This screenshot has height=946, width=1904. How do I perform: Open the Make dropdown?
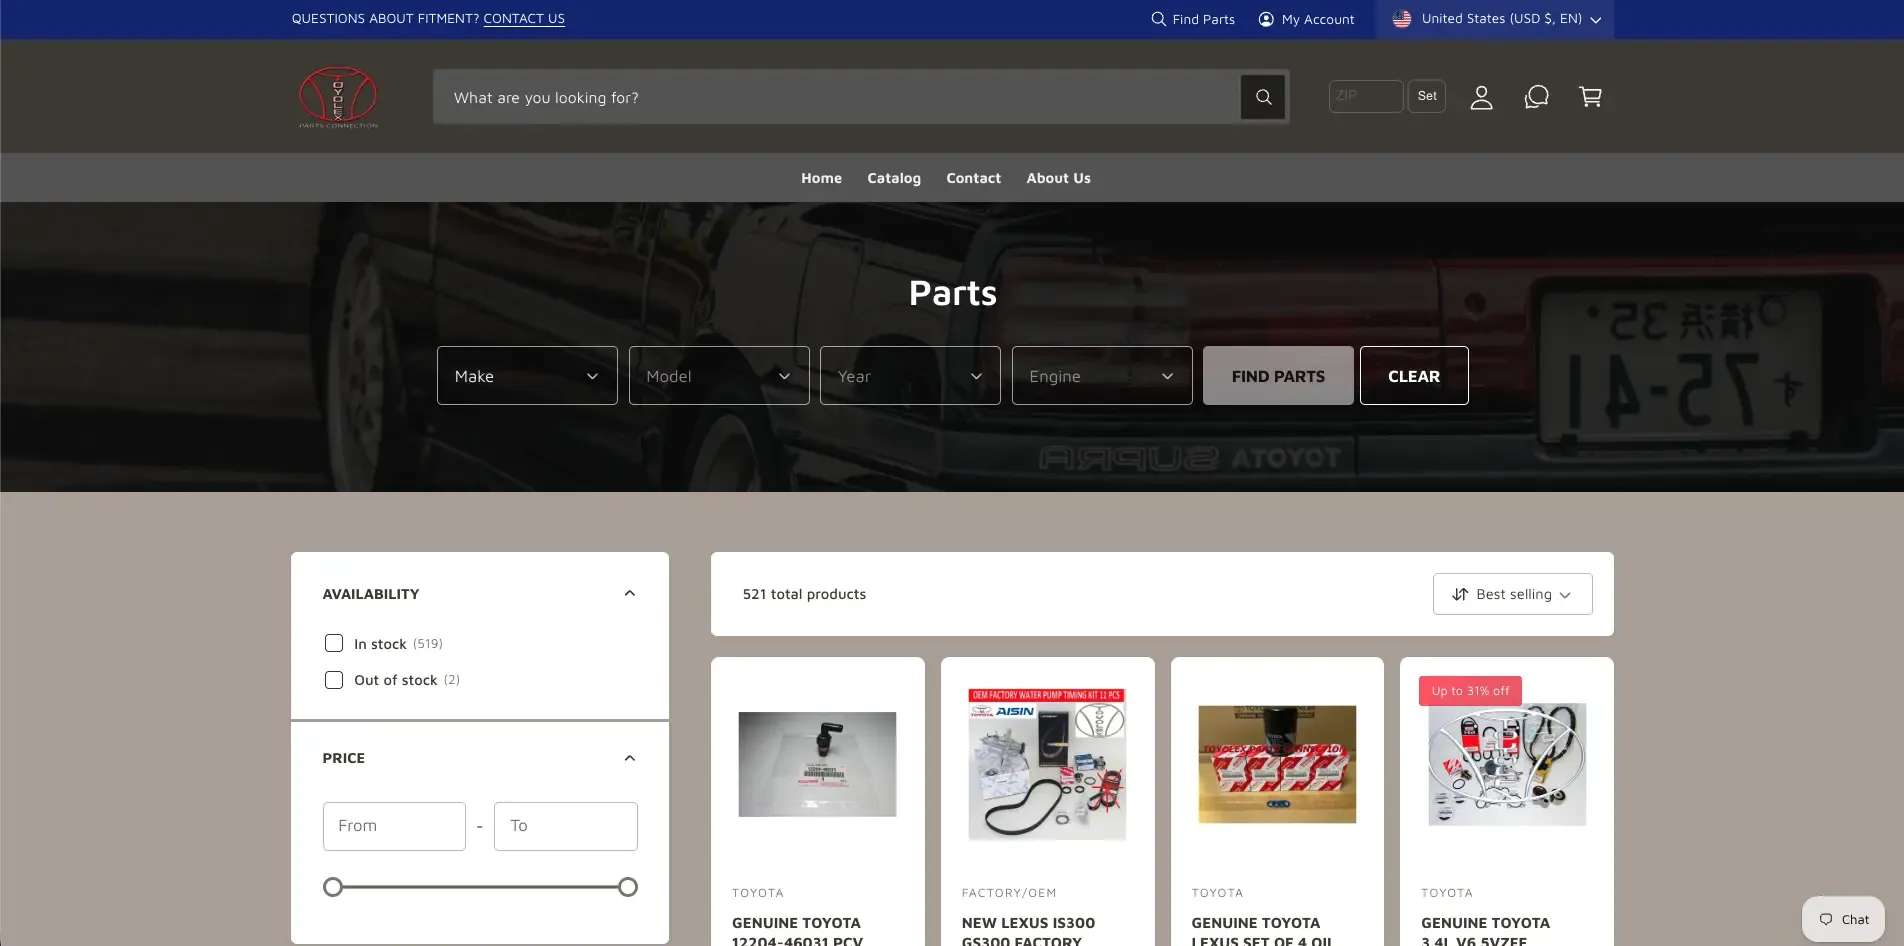[x=527, y=376]
